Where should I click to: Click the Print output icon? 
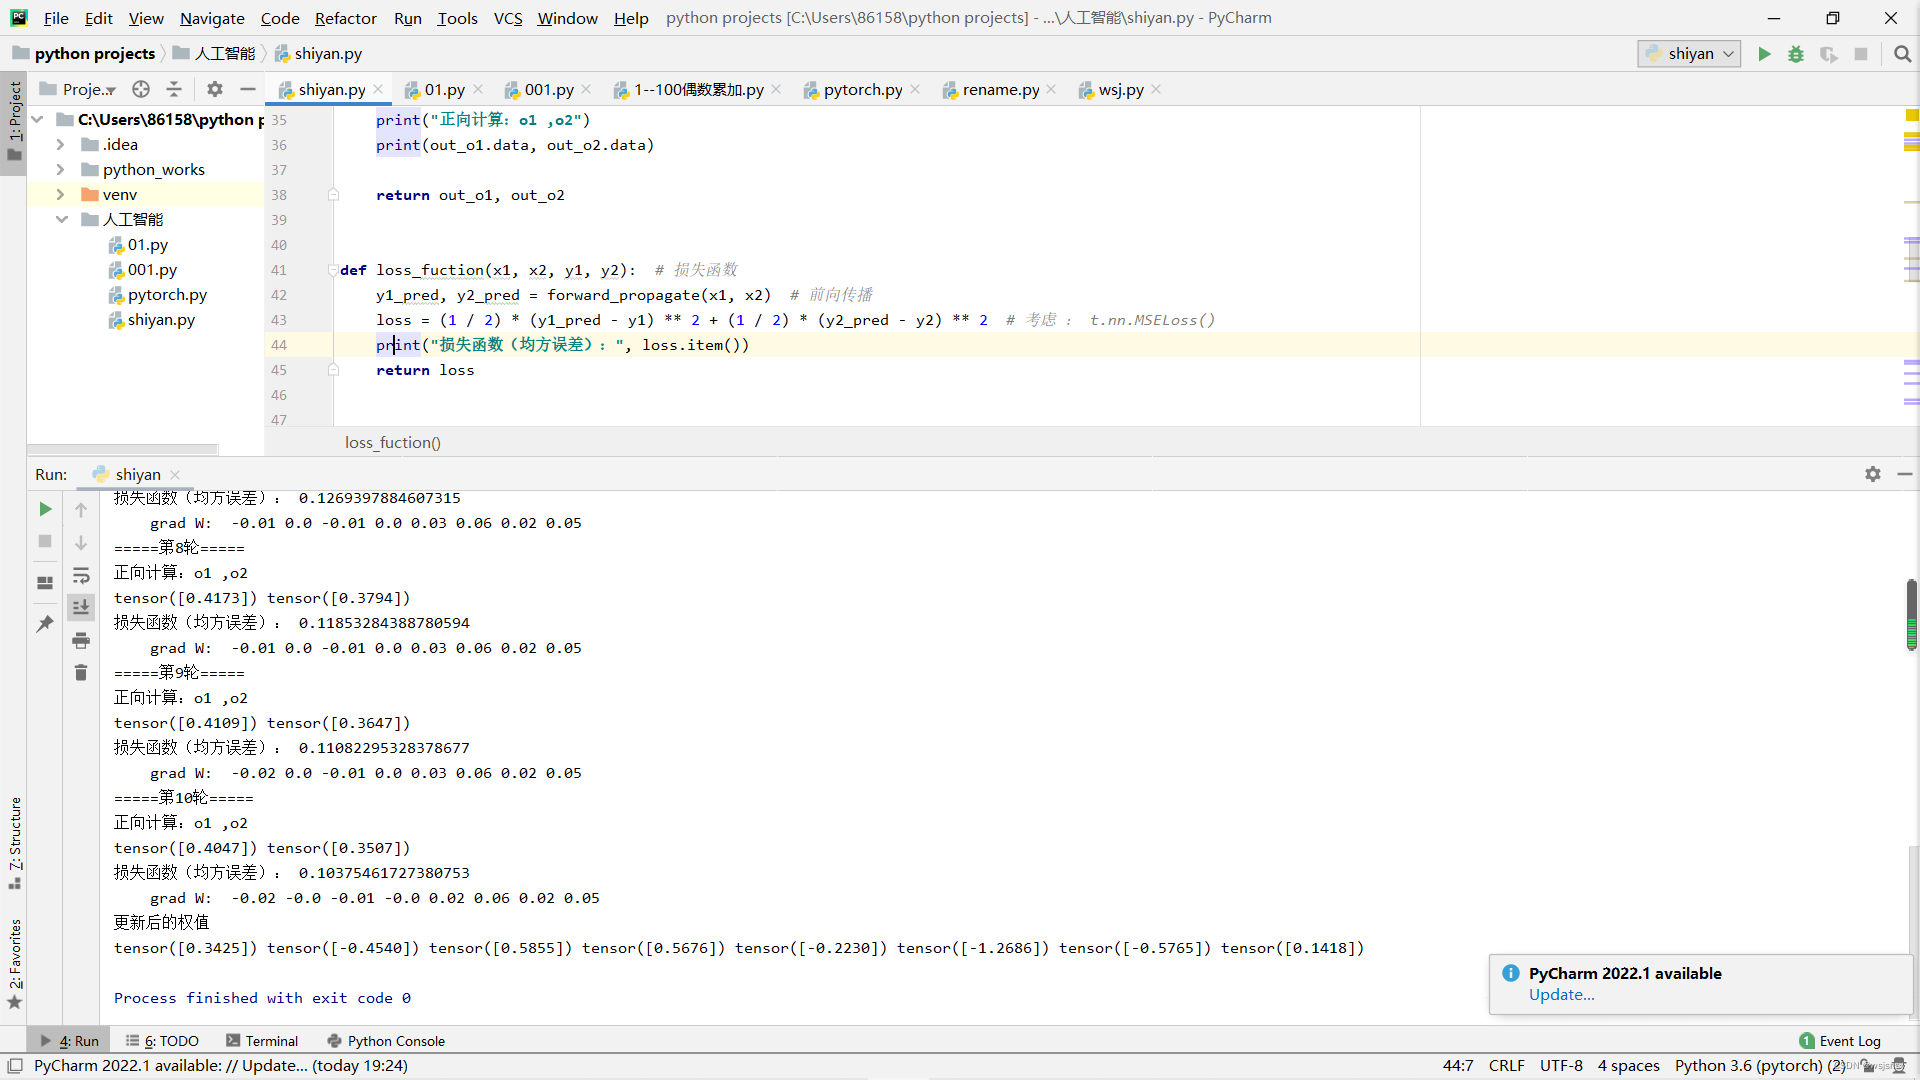coord(81,640)
